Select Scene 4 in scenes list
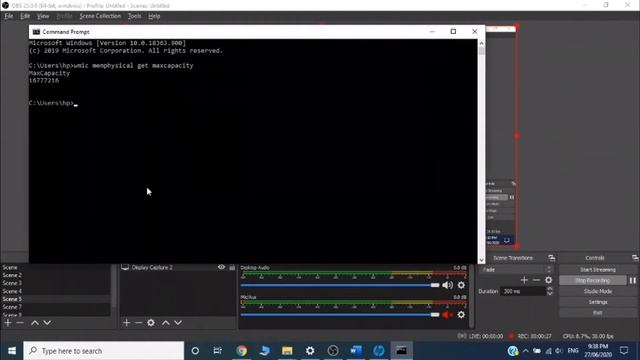 click(55, 291)
